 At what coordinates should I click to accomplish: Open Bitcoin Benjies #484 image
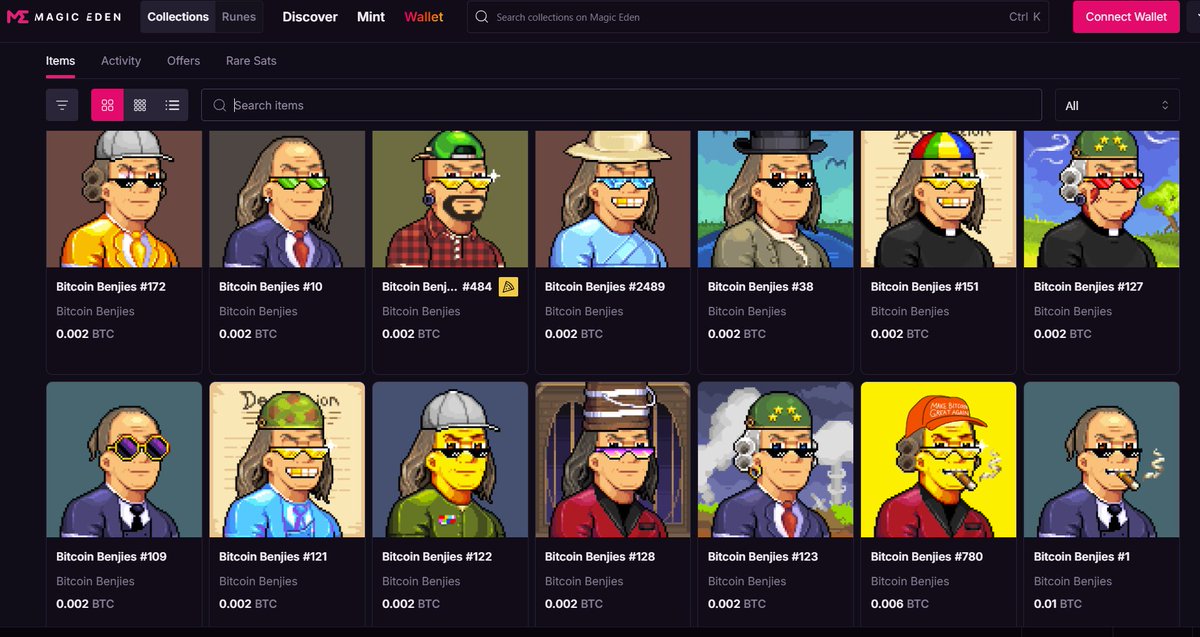450,198
